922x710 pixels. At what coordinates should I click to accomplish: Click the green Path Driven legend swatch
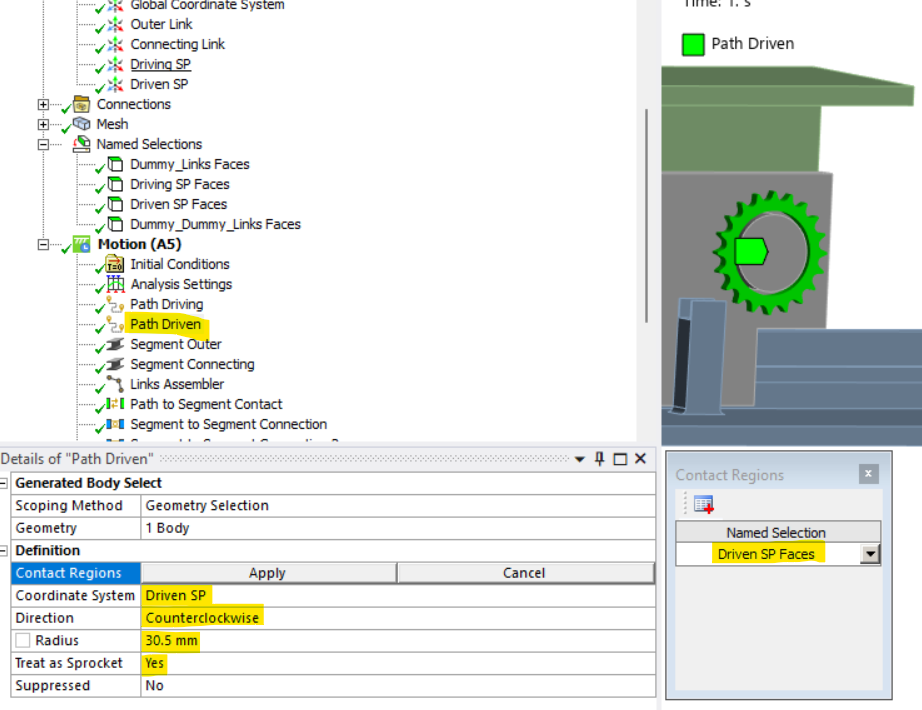[693, 44]
